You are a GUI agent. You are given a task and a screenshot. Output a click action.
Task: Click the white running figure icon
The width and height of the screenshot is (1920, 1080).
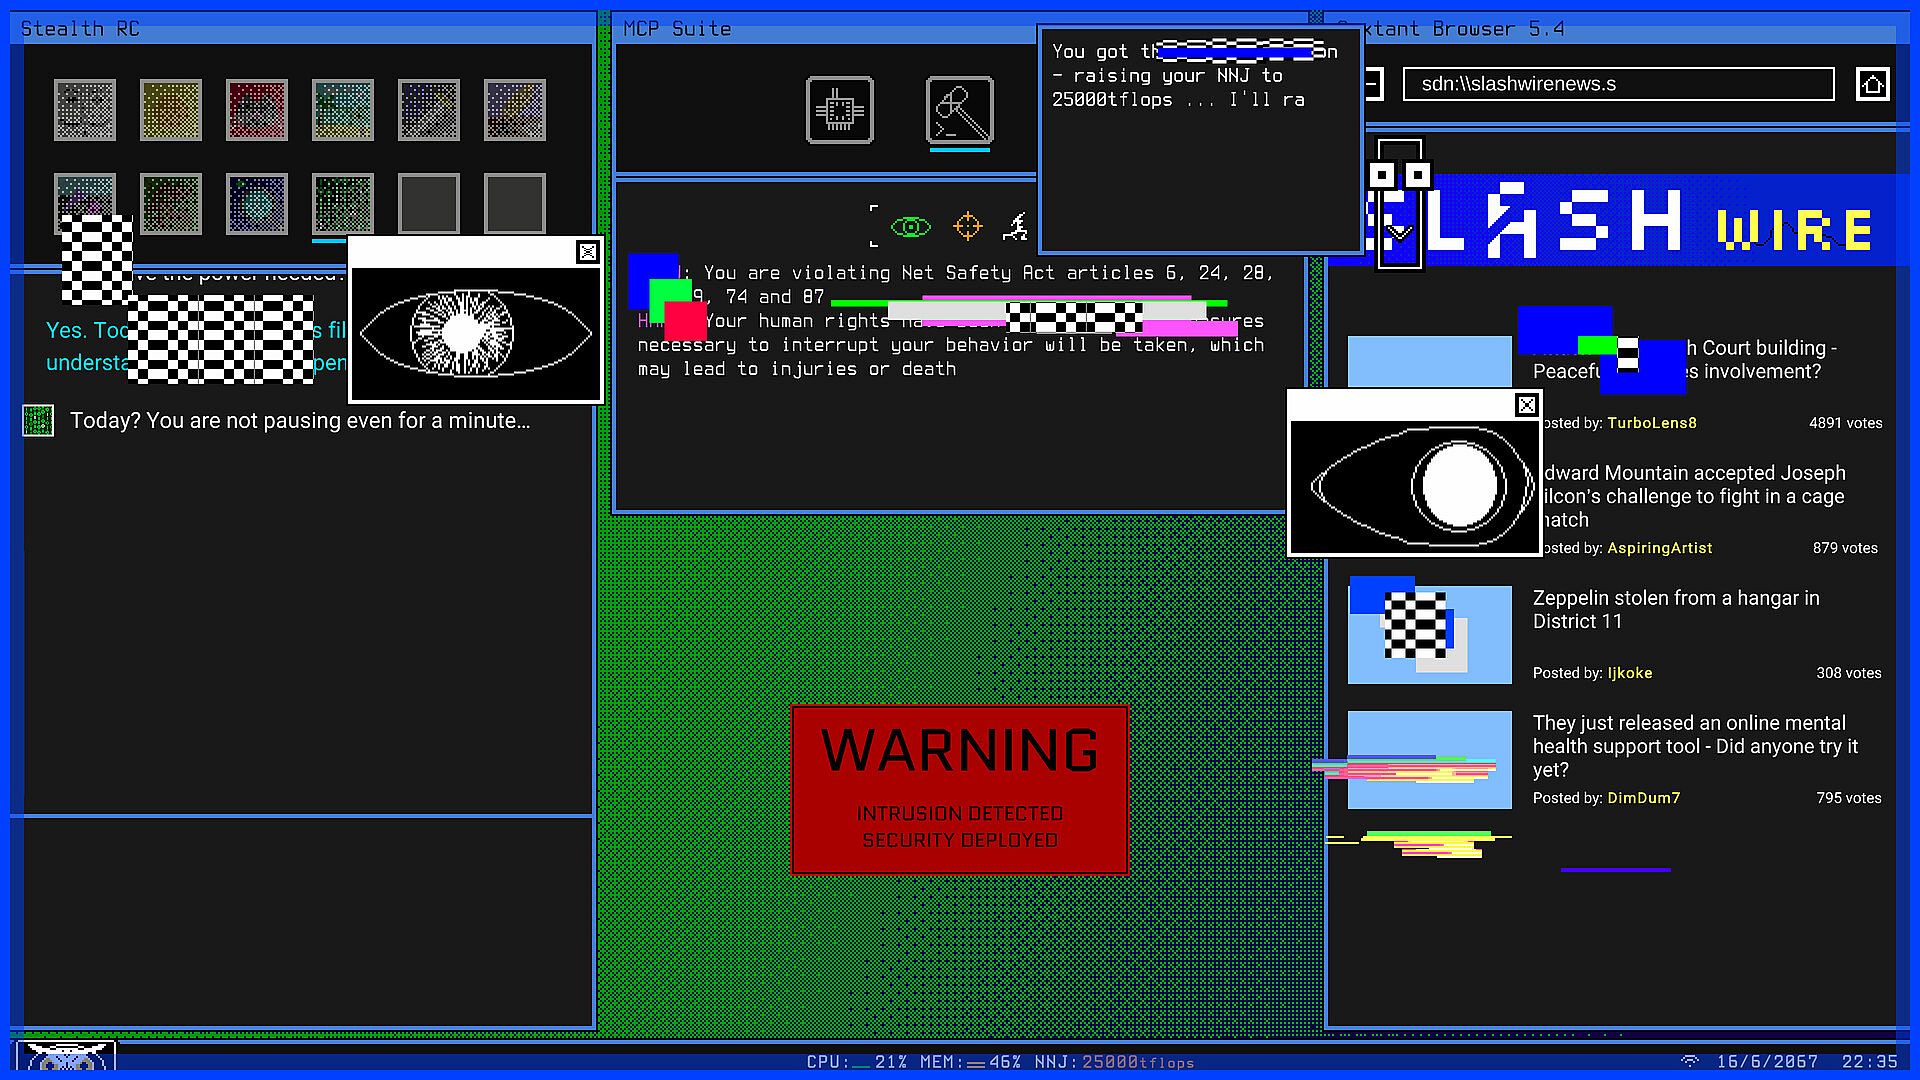tap(1016, 227)
